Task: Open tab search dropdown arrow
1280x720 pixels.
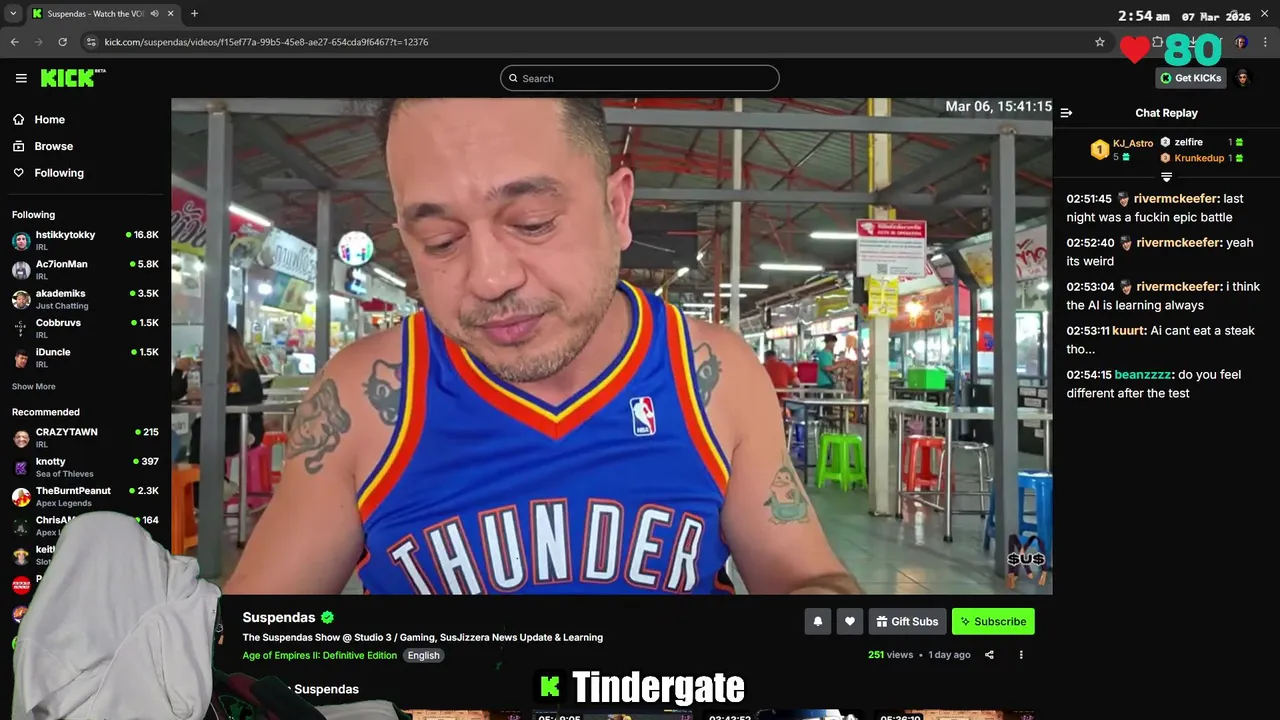Action: pyautogui.click(x=13, y=13)
